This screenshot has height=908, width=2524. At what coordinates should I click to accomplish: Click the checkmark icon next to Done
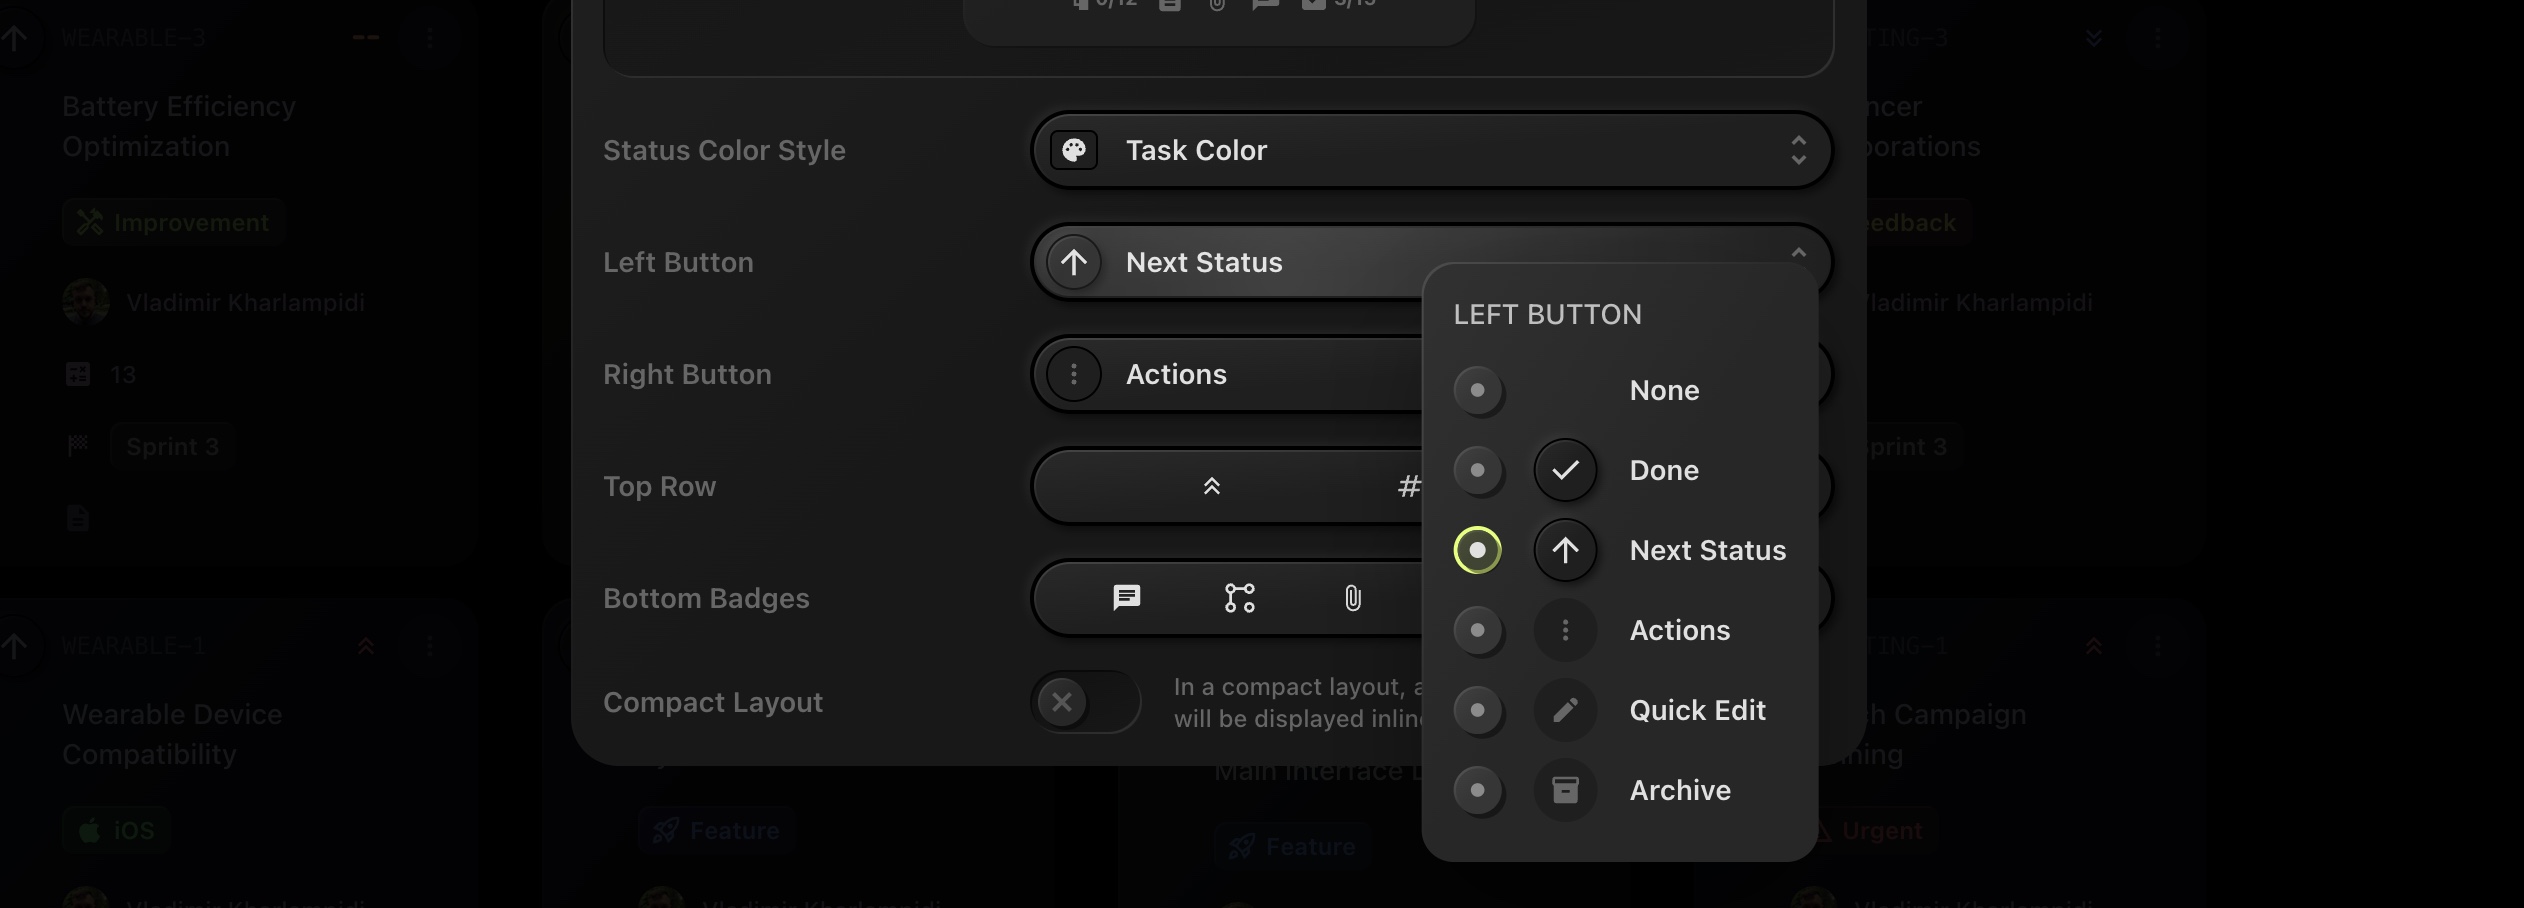point(1565,470)
